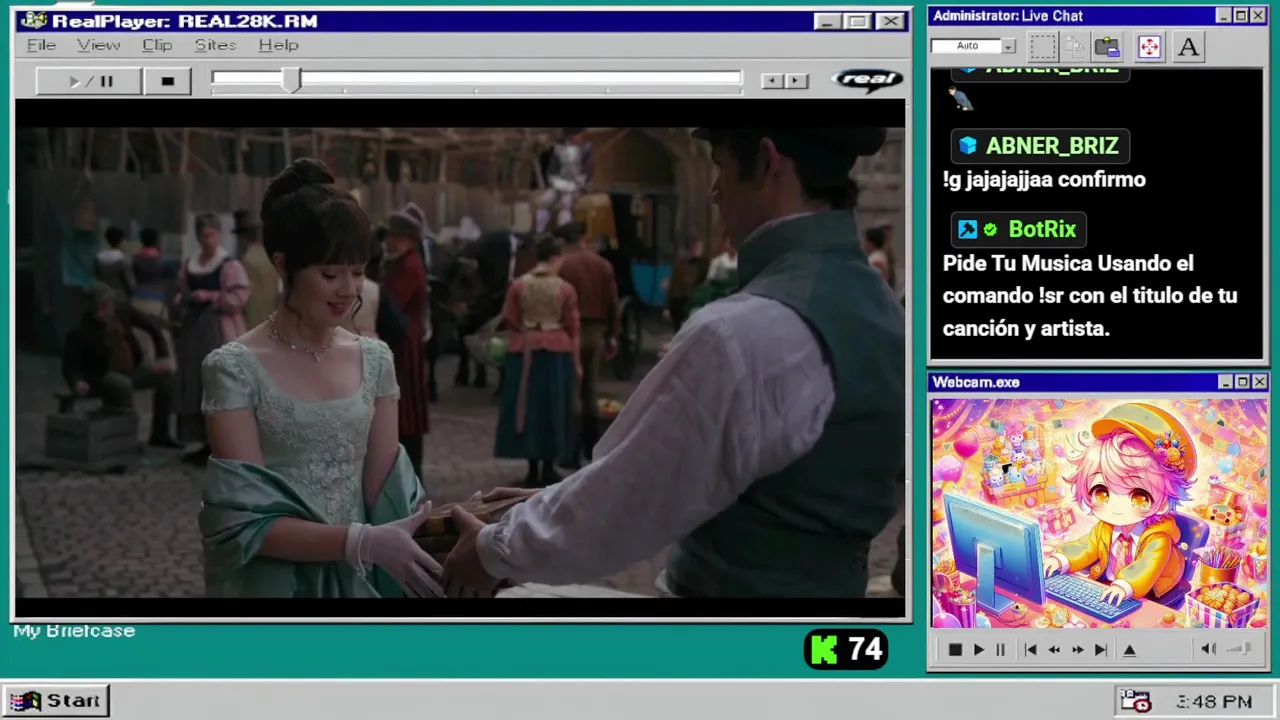
Task: Click the Play/Pause button in RealPlayer
Action: [89, 82]
